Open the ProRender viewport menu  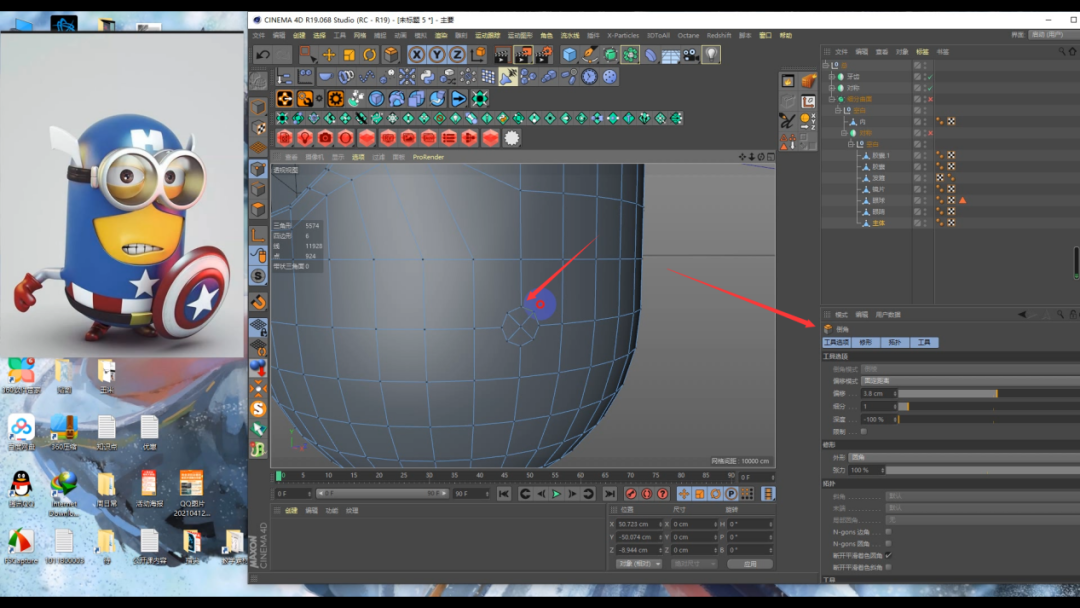(428, 157)
